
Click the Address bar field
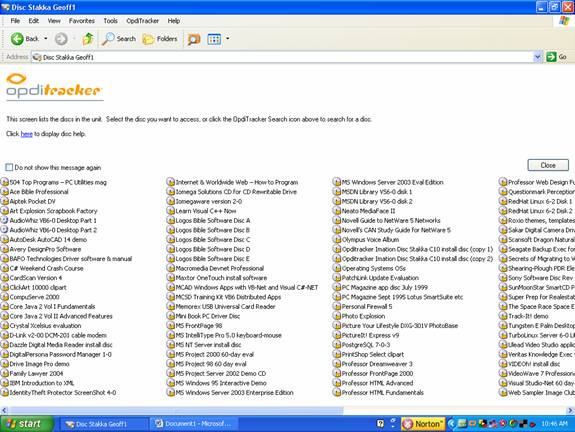(x=282, y=57)
